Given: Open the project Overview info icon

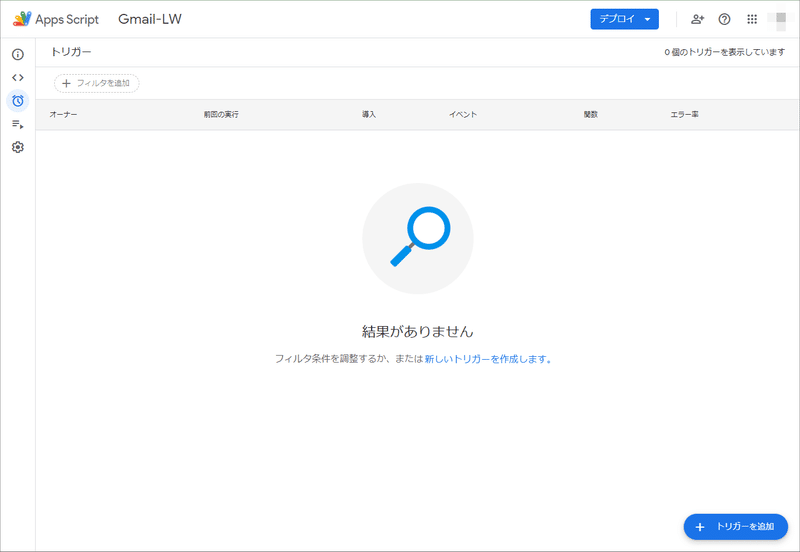Looking at the screenshot, I should 18,55.
